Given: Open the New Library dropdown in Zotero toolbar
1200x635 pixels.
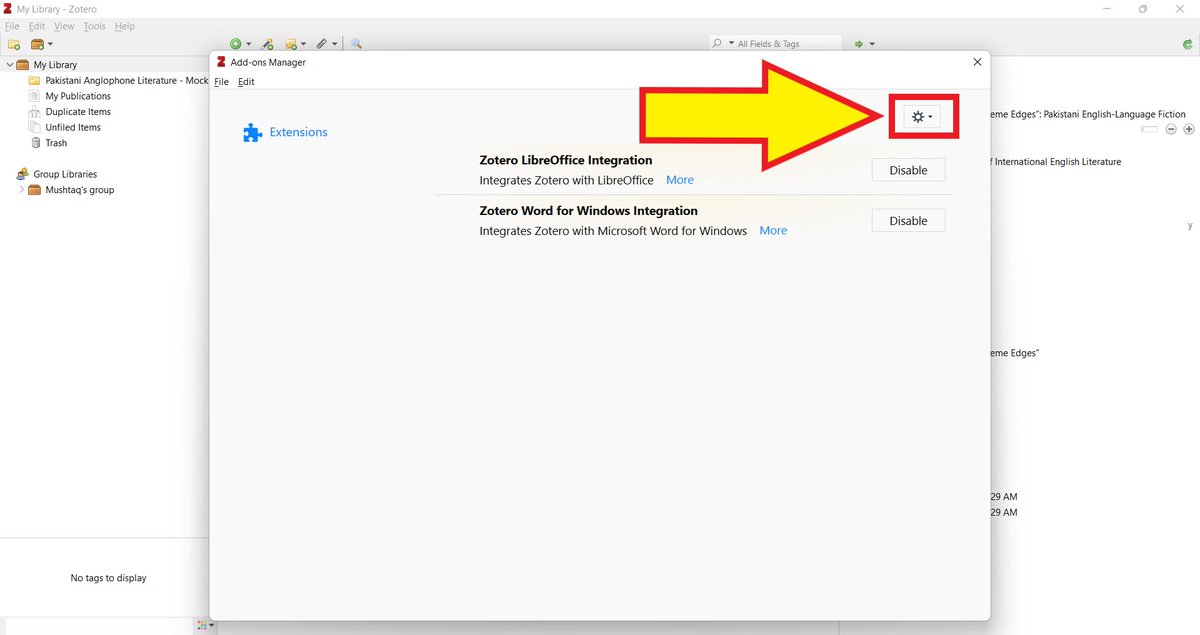Looking at the screenshot, I should [42, 44].
